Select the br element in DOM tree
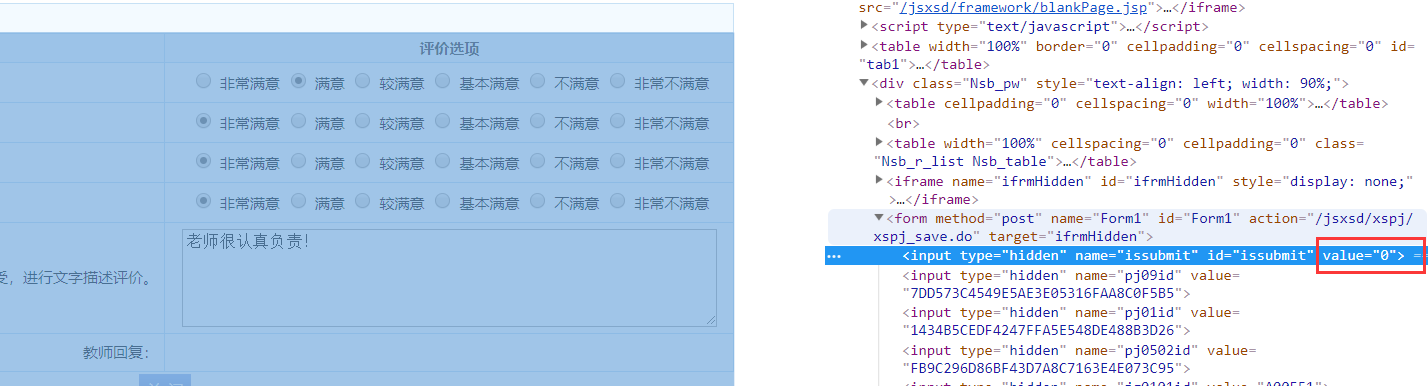 pyautogui.click(x=903, y=123)
